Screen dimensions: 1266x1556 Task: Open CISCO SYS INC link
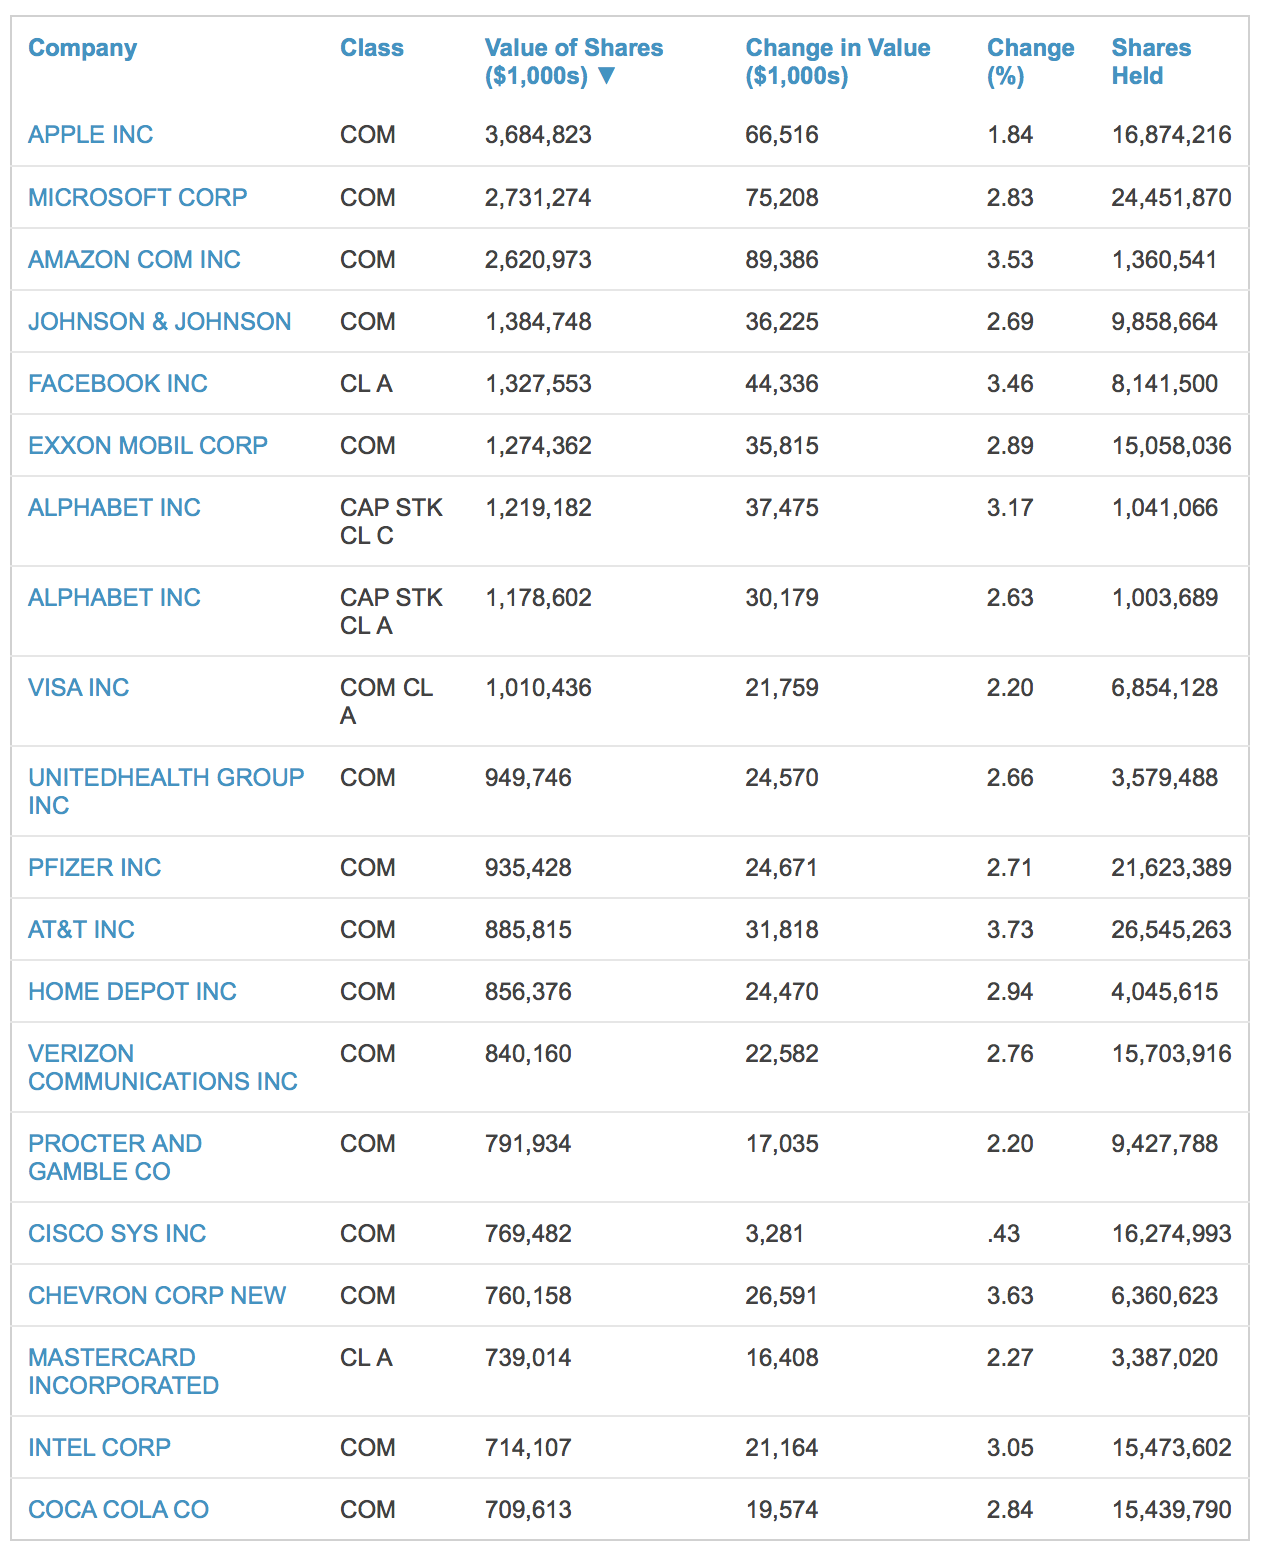coord(117,1234)
